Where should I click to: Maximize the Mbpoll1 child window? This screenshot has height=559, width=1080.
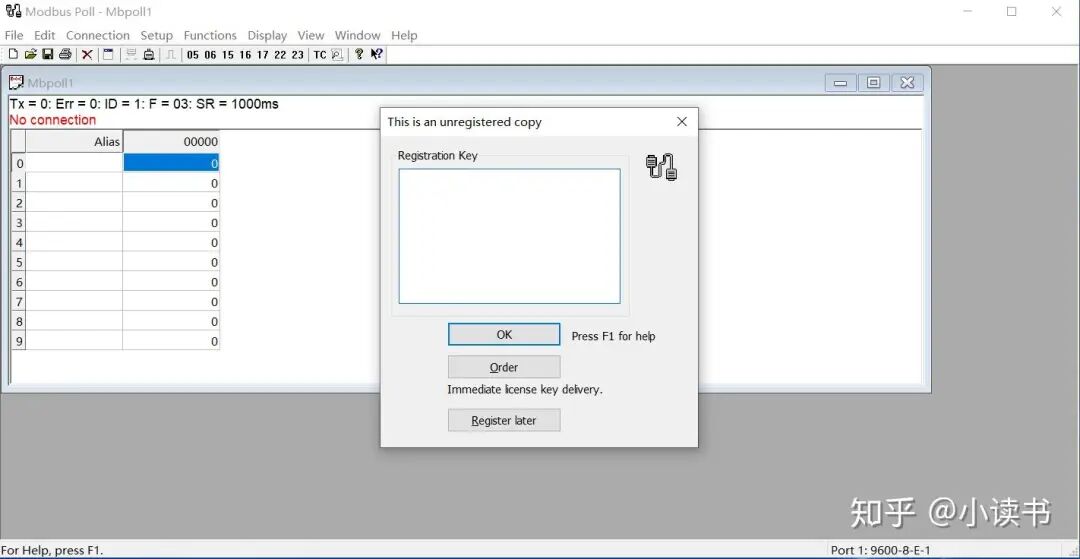[x=873, y=83]
